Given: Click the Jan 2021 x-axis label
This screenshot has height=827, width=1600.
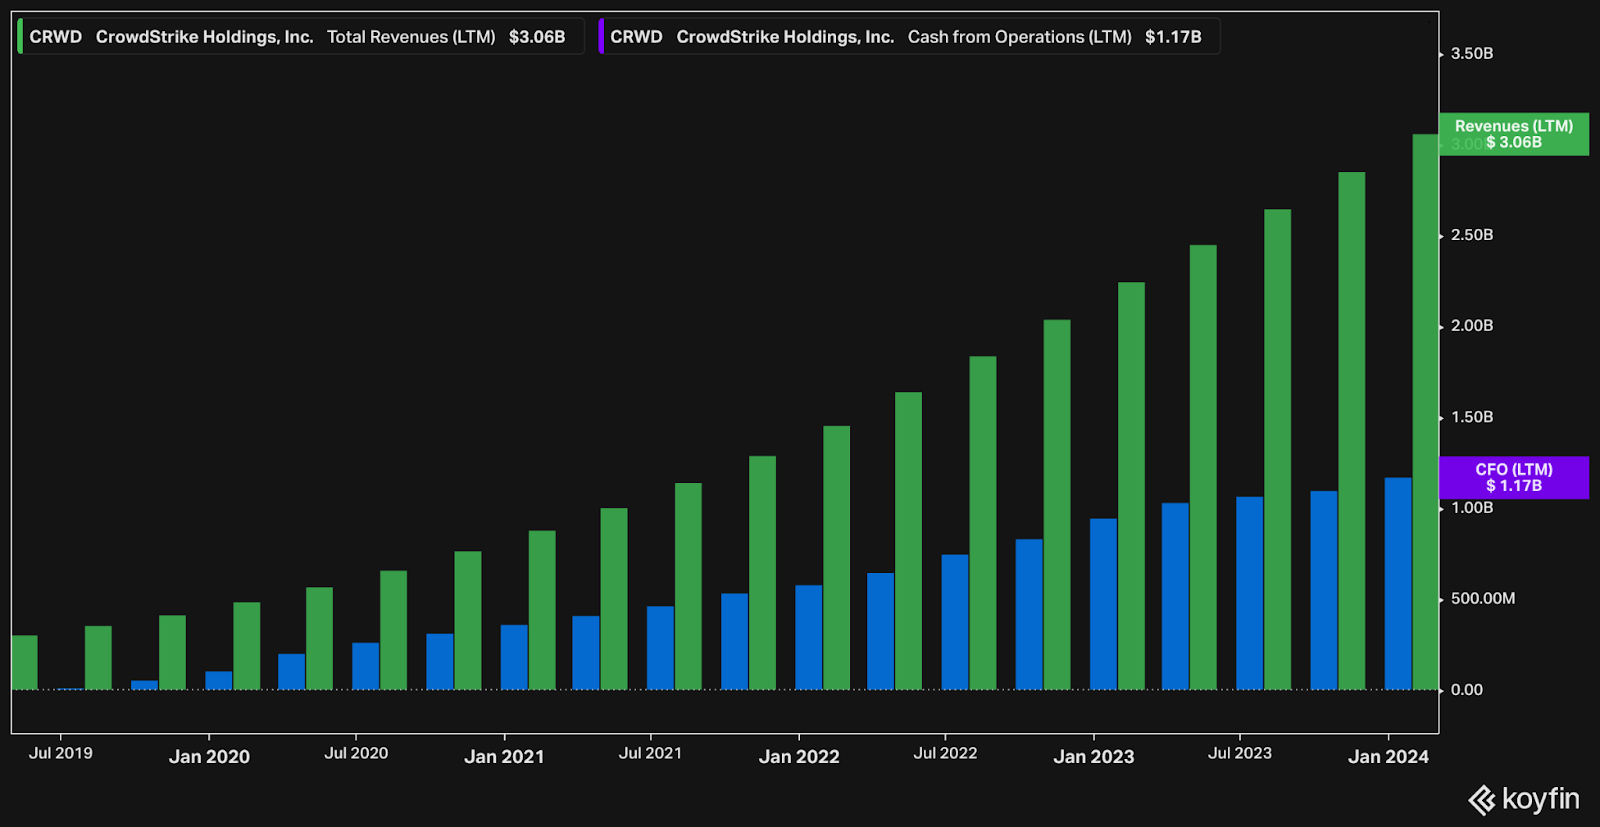Looking at the screenshot, I should click(x=504, y=757).
